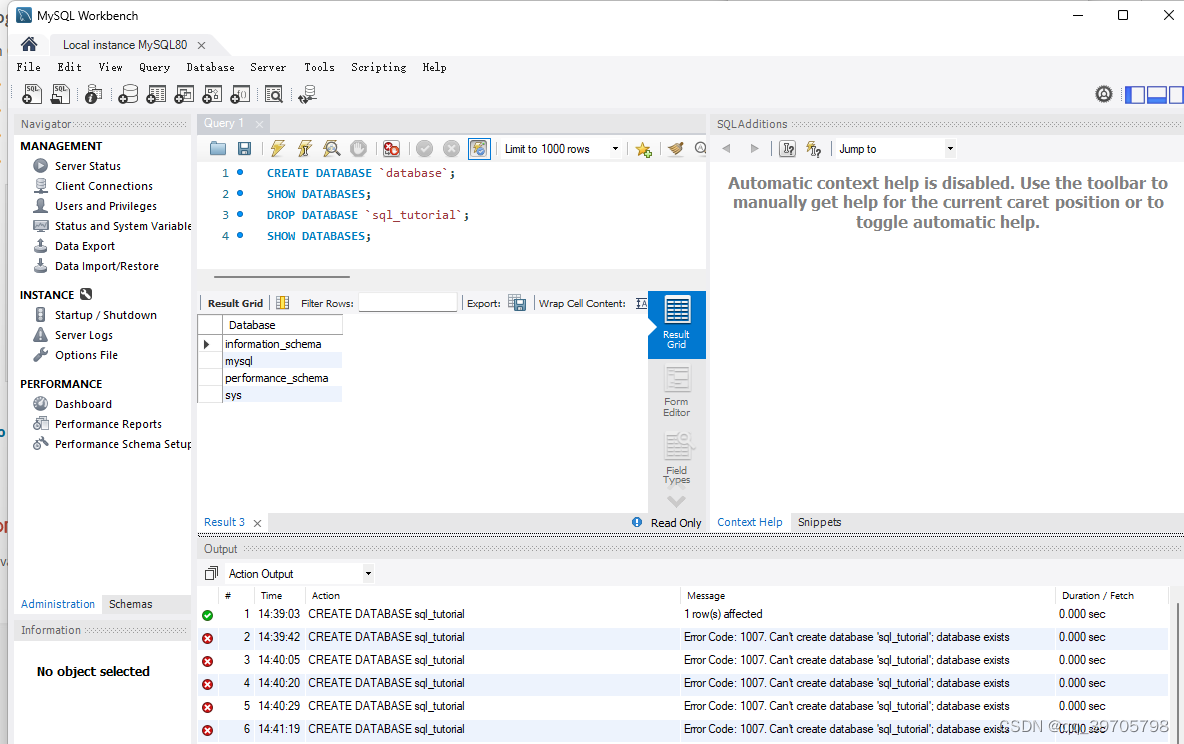Open the Scripting menu
The height and width of the screenshot is (744, 1184).
point(378,67)
